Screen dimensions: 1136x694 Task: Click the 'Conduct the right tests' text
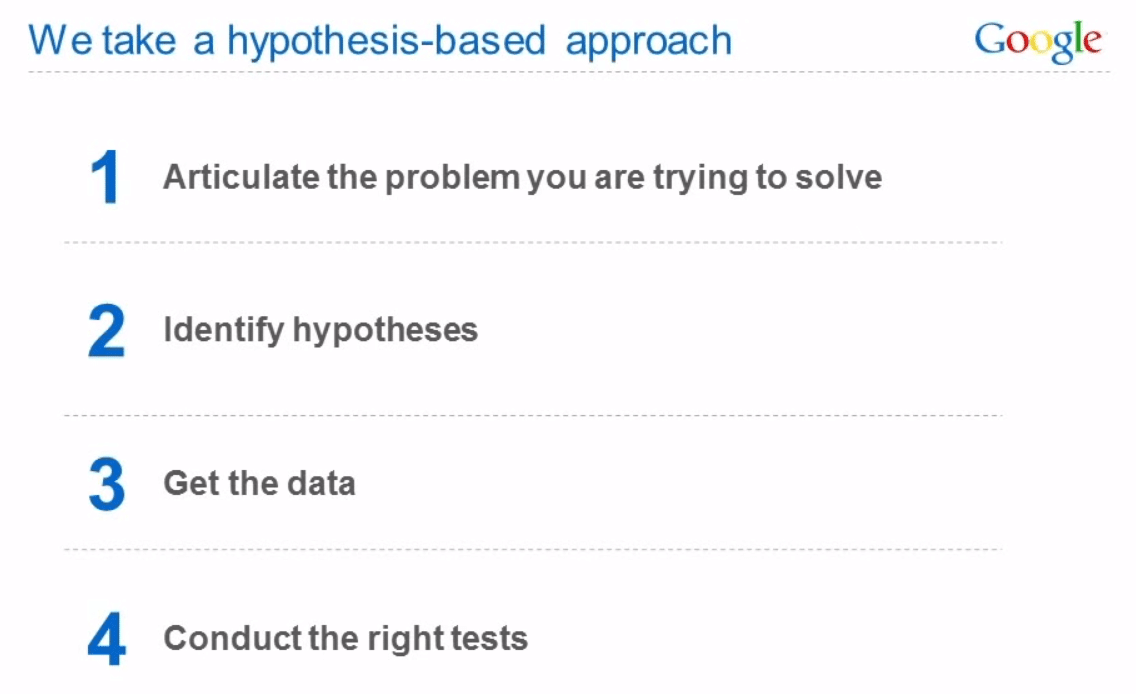(x=346, y=638)
